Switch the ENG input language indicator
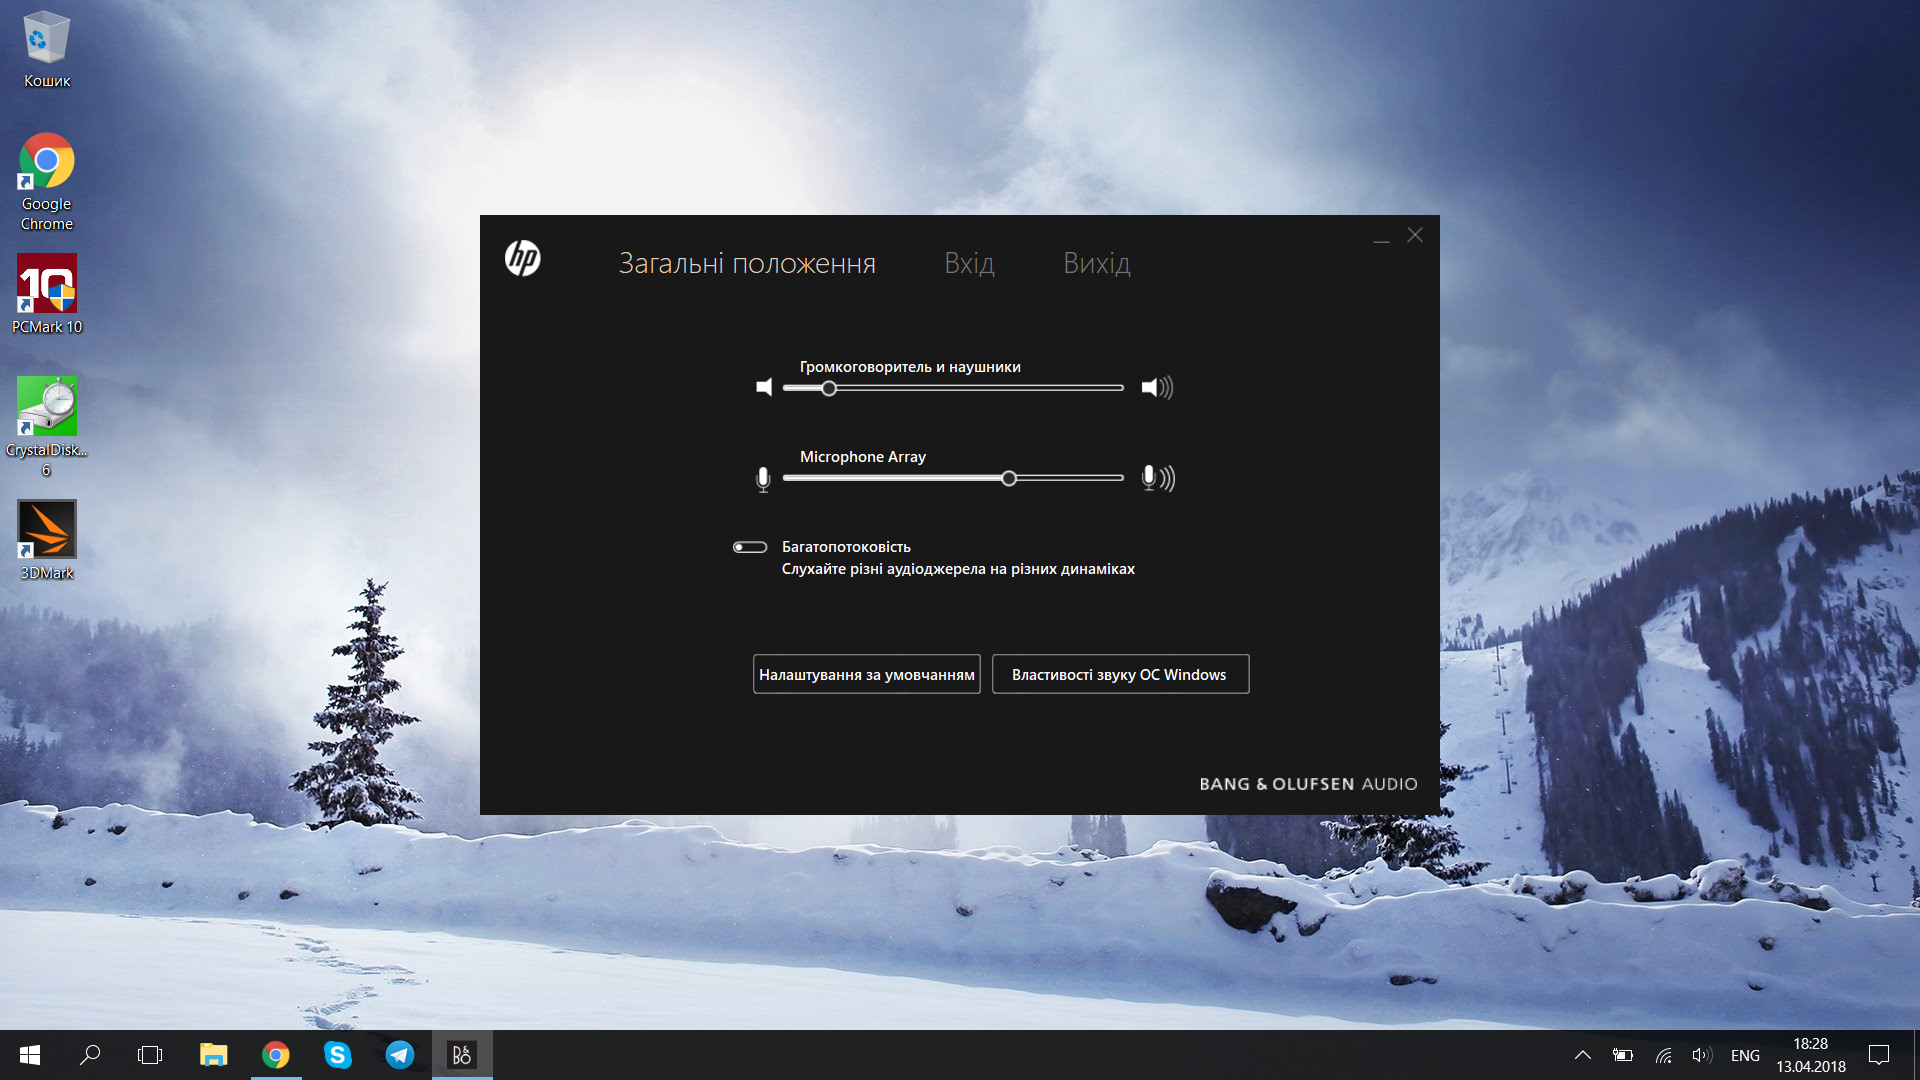This screenshot has height=1080, width=1920. pos(1745,1055)
